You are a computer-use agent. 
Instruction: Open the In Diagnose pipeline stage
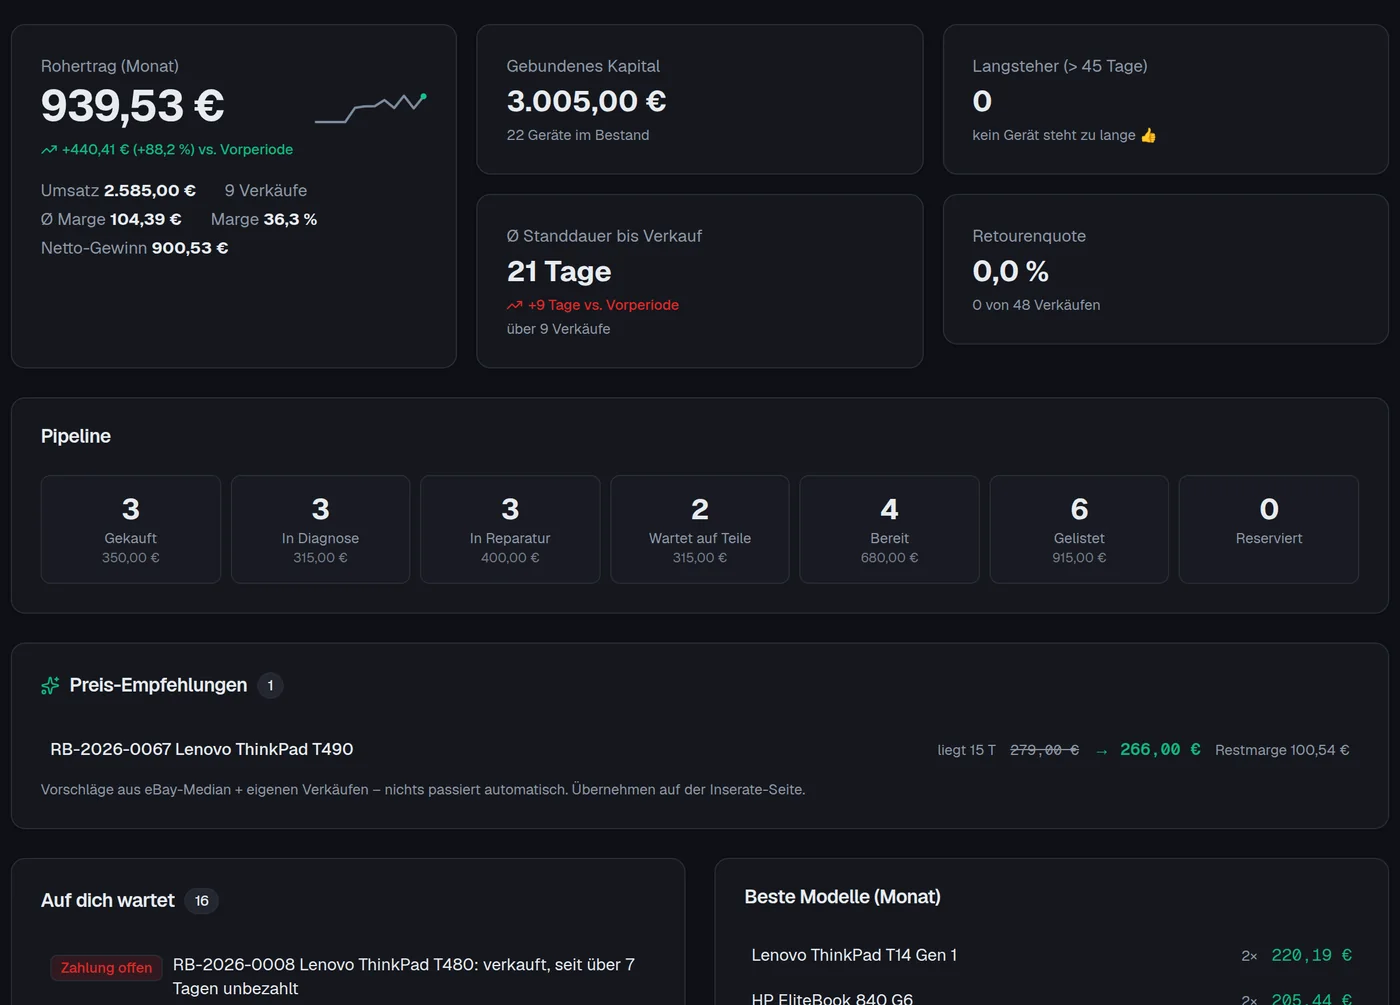pos(320,529)
